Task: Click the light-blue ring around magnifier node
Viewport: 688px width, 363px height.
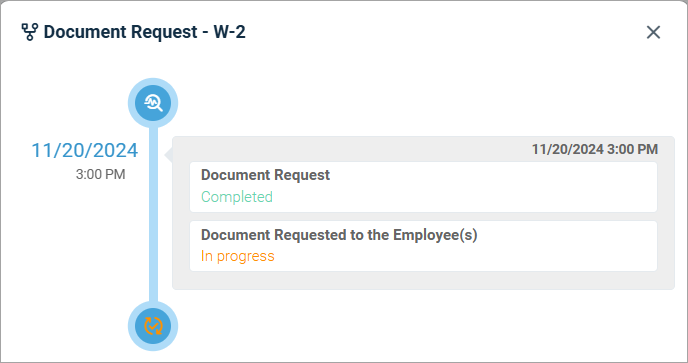Action: pos(153,82)
